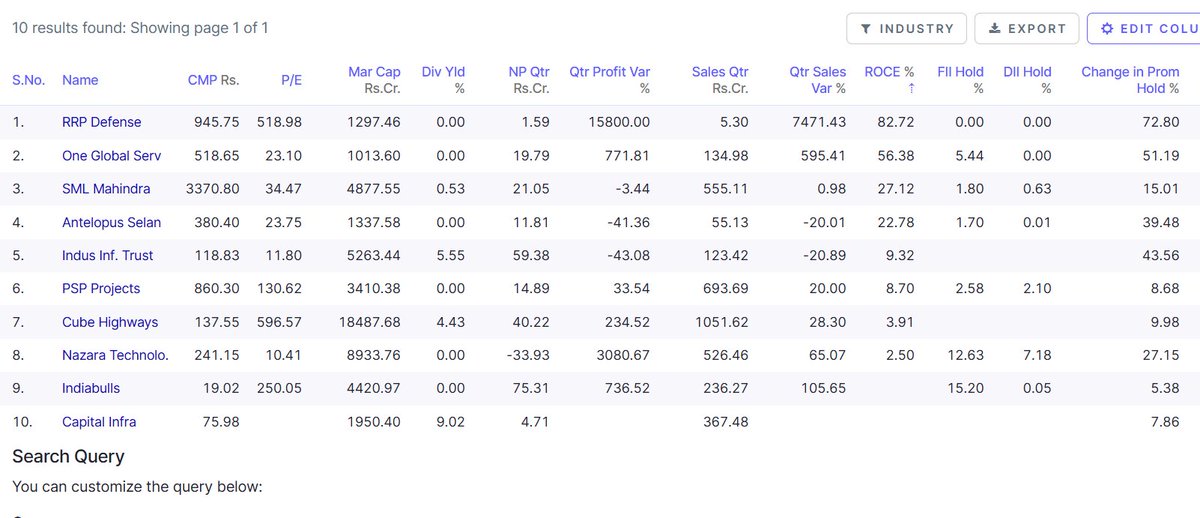Select RRP Defense CMP value 945.75
This screenshot has height=518, width=1200.
217,122
